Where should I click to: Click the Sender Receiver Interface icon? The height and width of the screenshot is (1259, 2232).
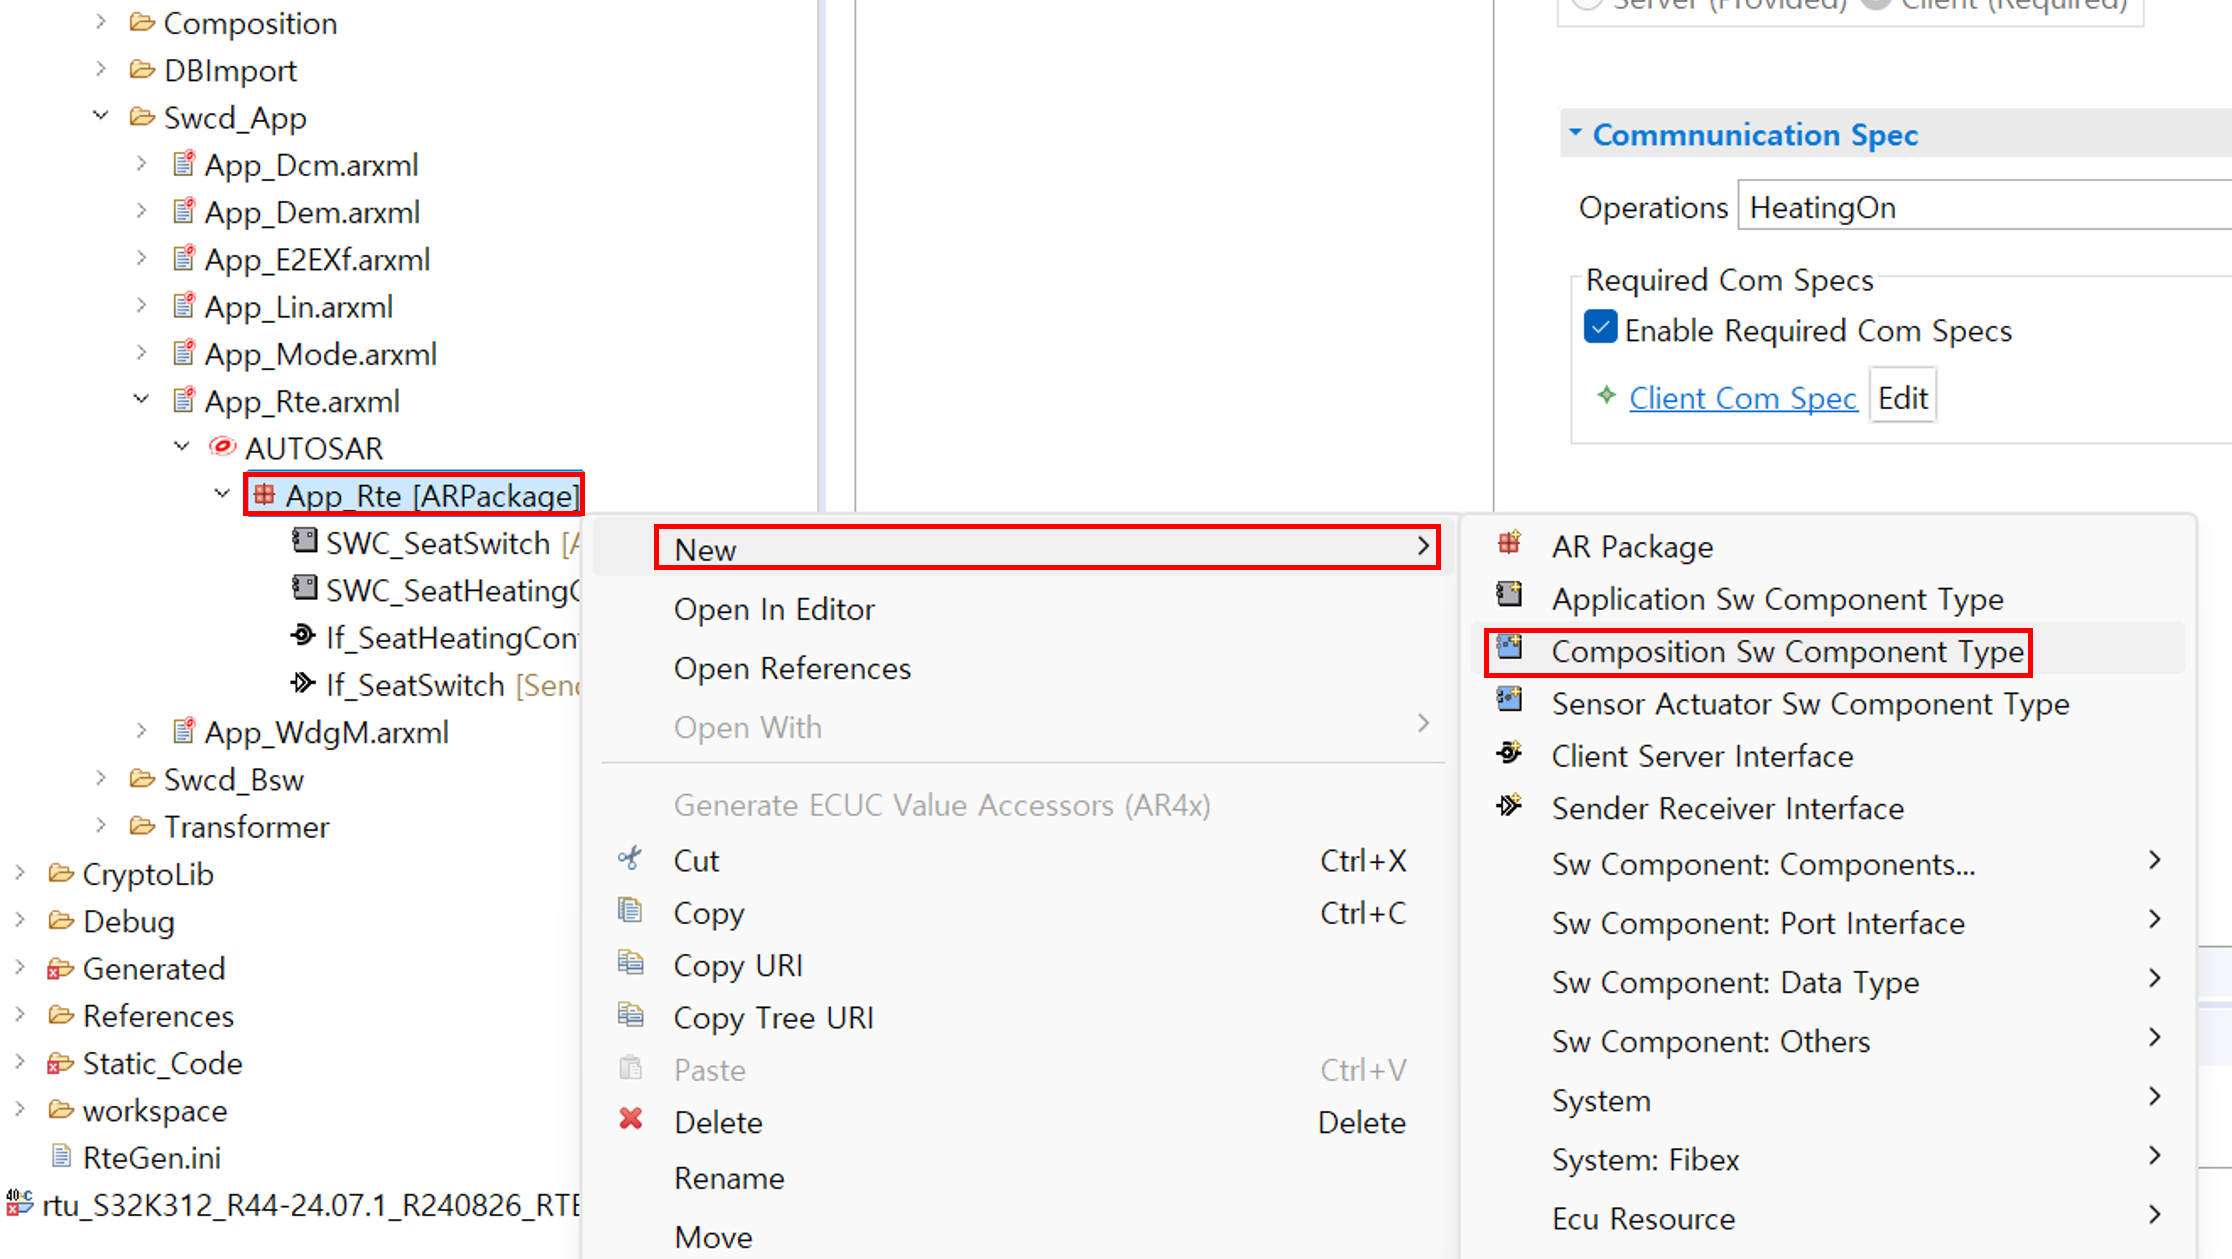1509,805
